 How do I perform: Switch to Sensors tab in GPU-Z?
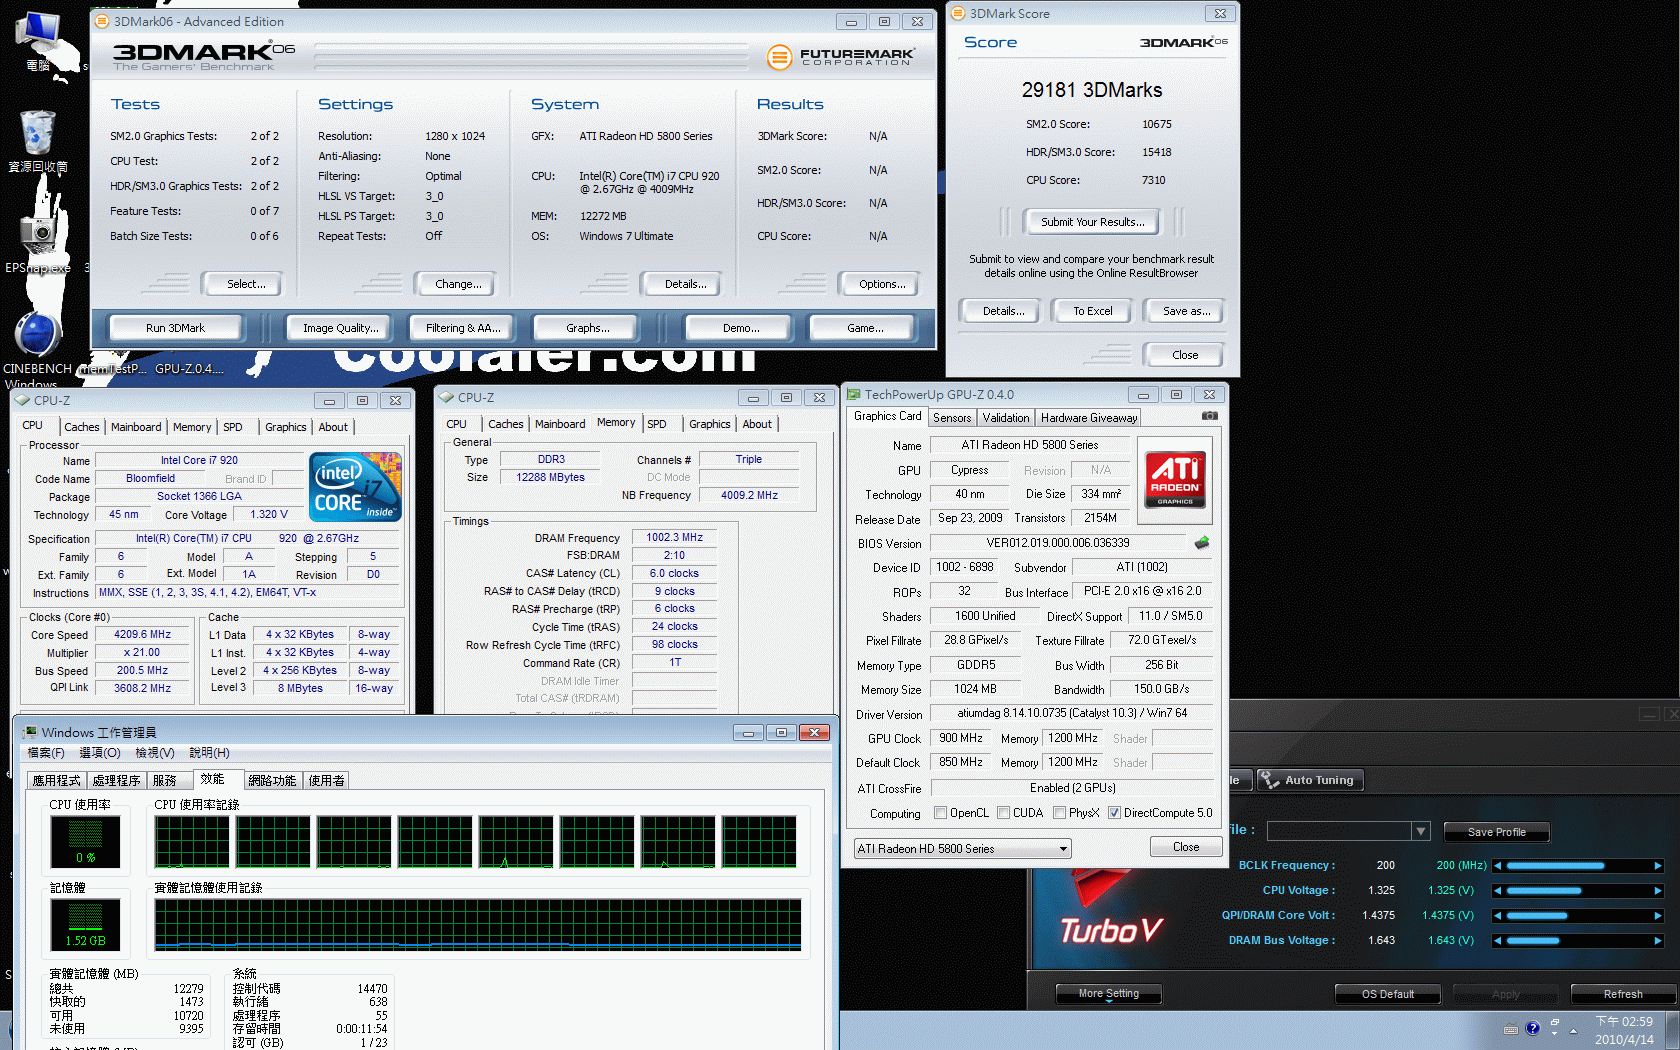coord(952,418)
